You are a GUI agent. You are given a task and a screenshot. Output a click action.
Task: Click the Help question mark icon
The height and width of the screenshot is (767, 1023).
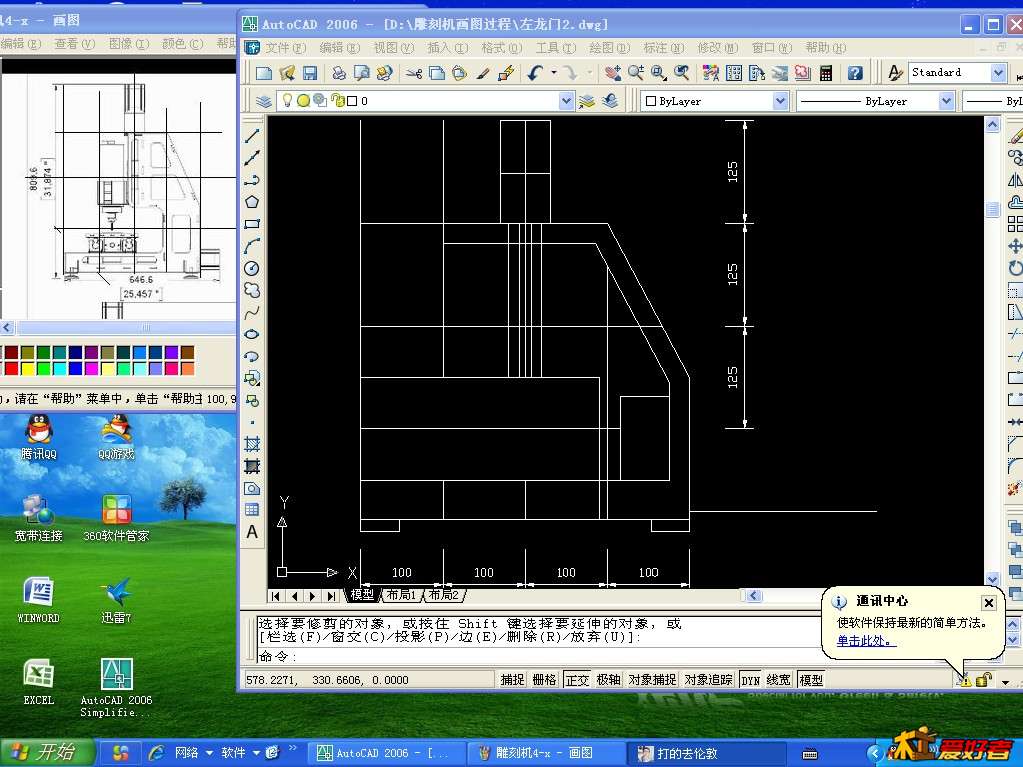pyautogui.click(x=855, y=73)
